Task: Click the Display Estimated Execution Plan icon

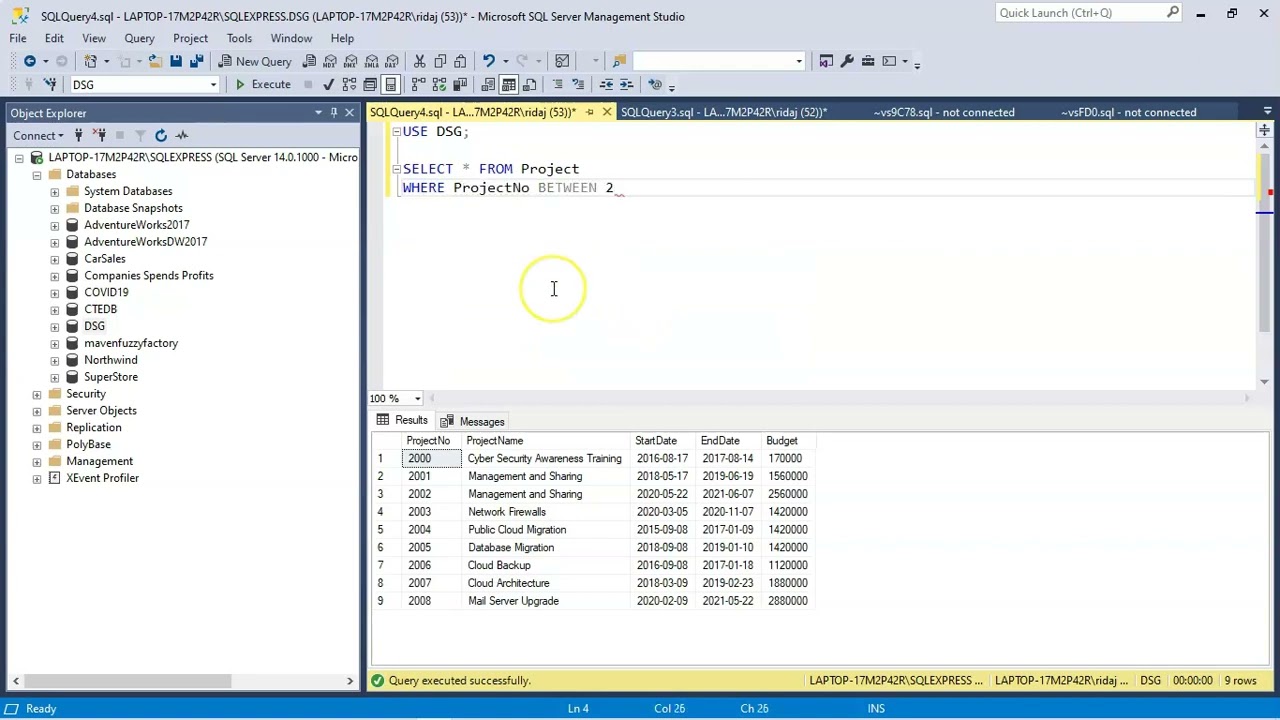Action: [x=349, y=85]
